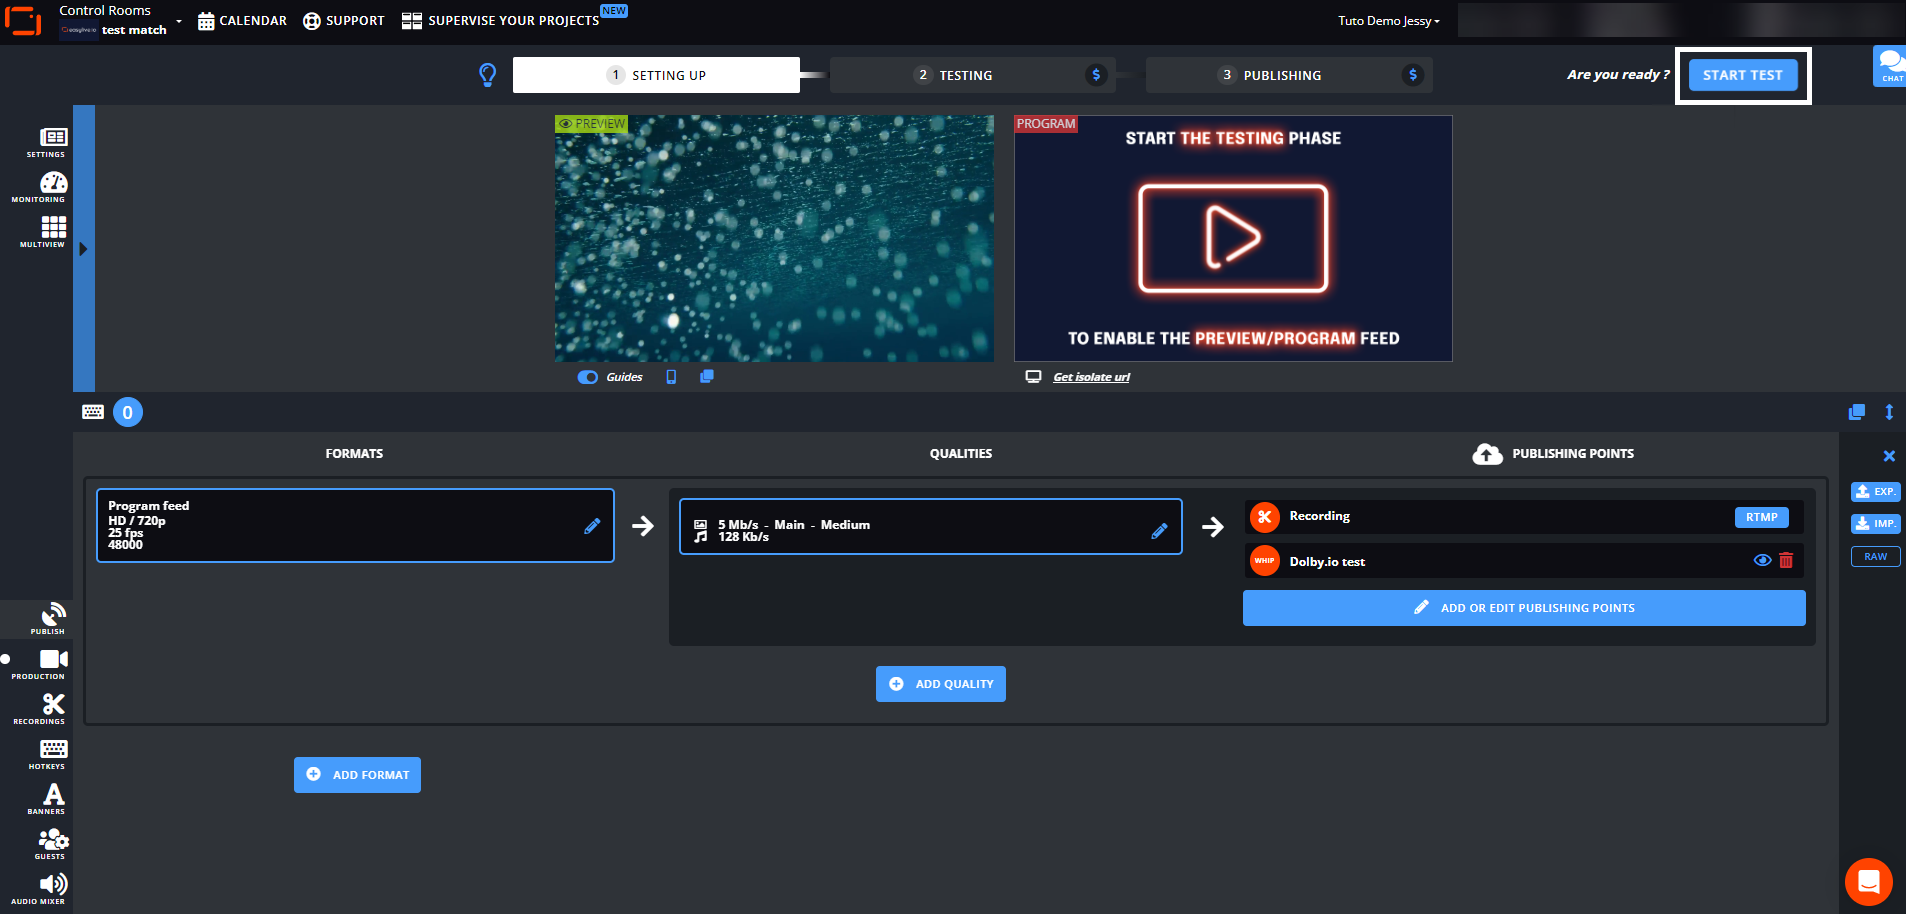Toggle visibility of Dolby.io test point
The image size is (1906, 914).
coord(1762,561)
